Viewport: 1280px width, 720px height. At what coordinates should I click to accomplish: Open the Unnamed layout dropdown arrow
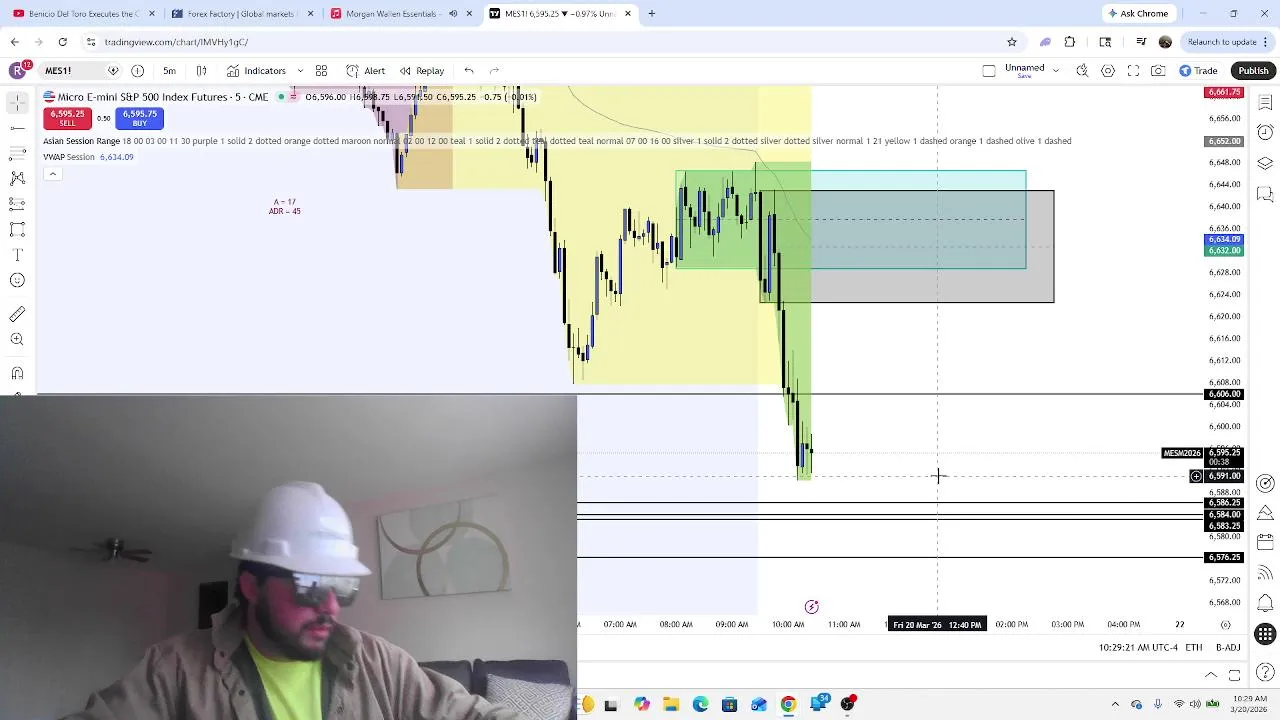1056,71
